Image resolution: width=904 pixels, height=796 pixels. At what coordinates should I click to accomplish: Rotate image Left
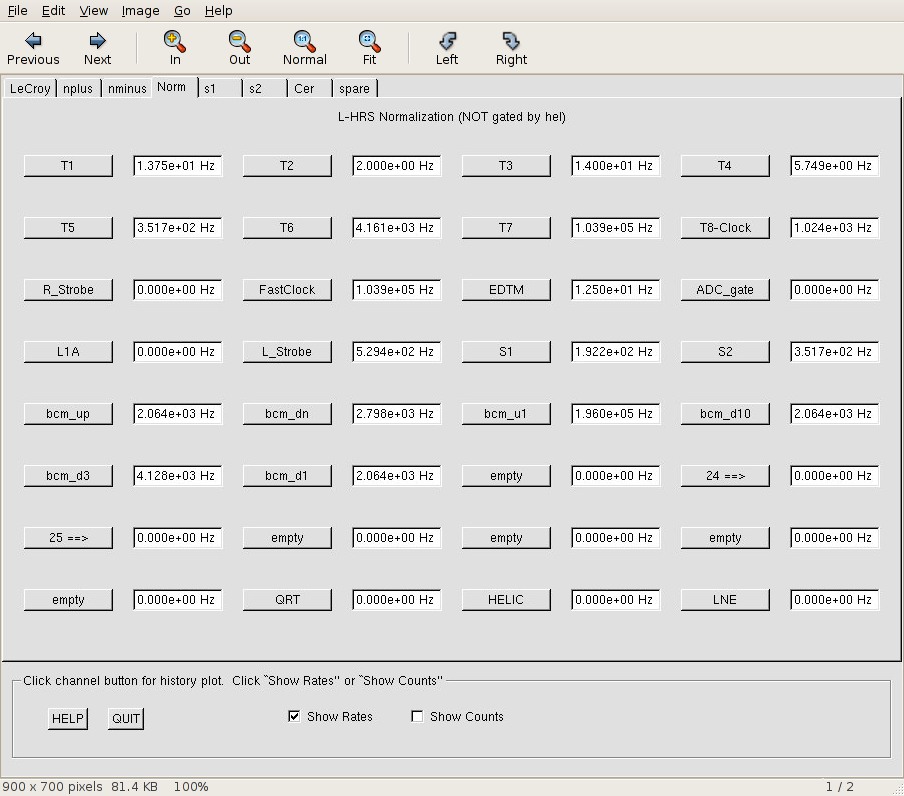447,48
